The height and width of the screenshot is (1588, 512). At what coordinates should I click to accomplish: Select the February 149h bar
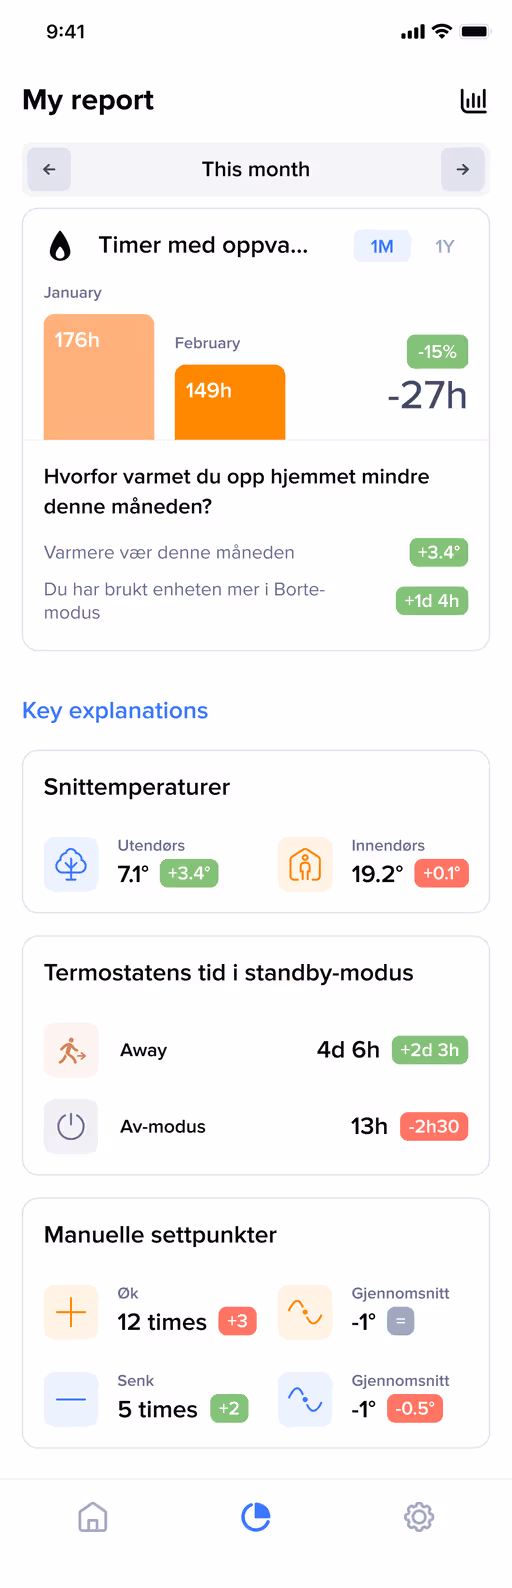(x=230, y=402)
